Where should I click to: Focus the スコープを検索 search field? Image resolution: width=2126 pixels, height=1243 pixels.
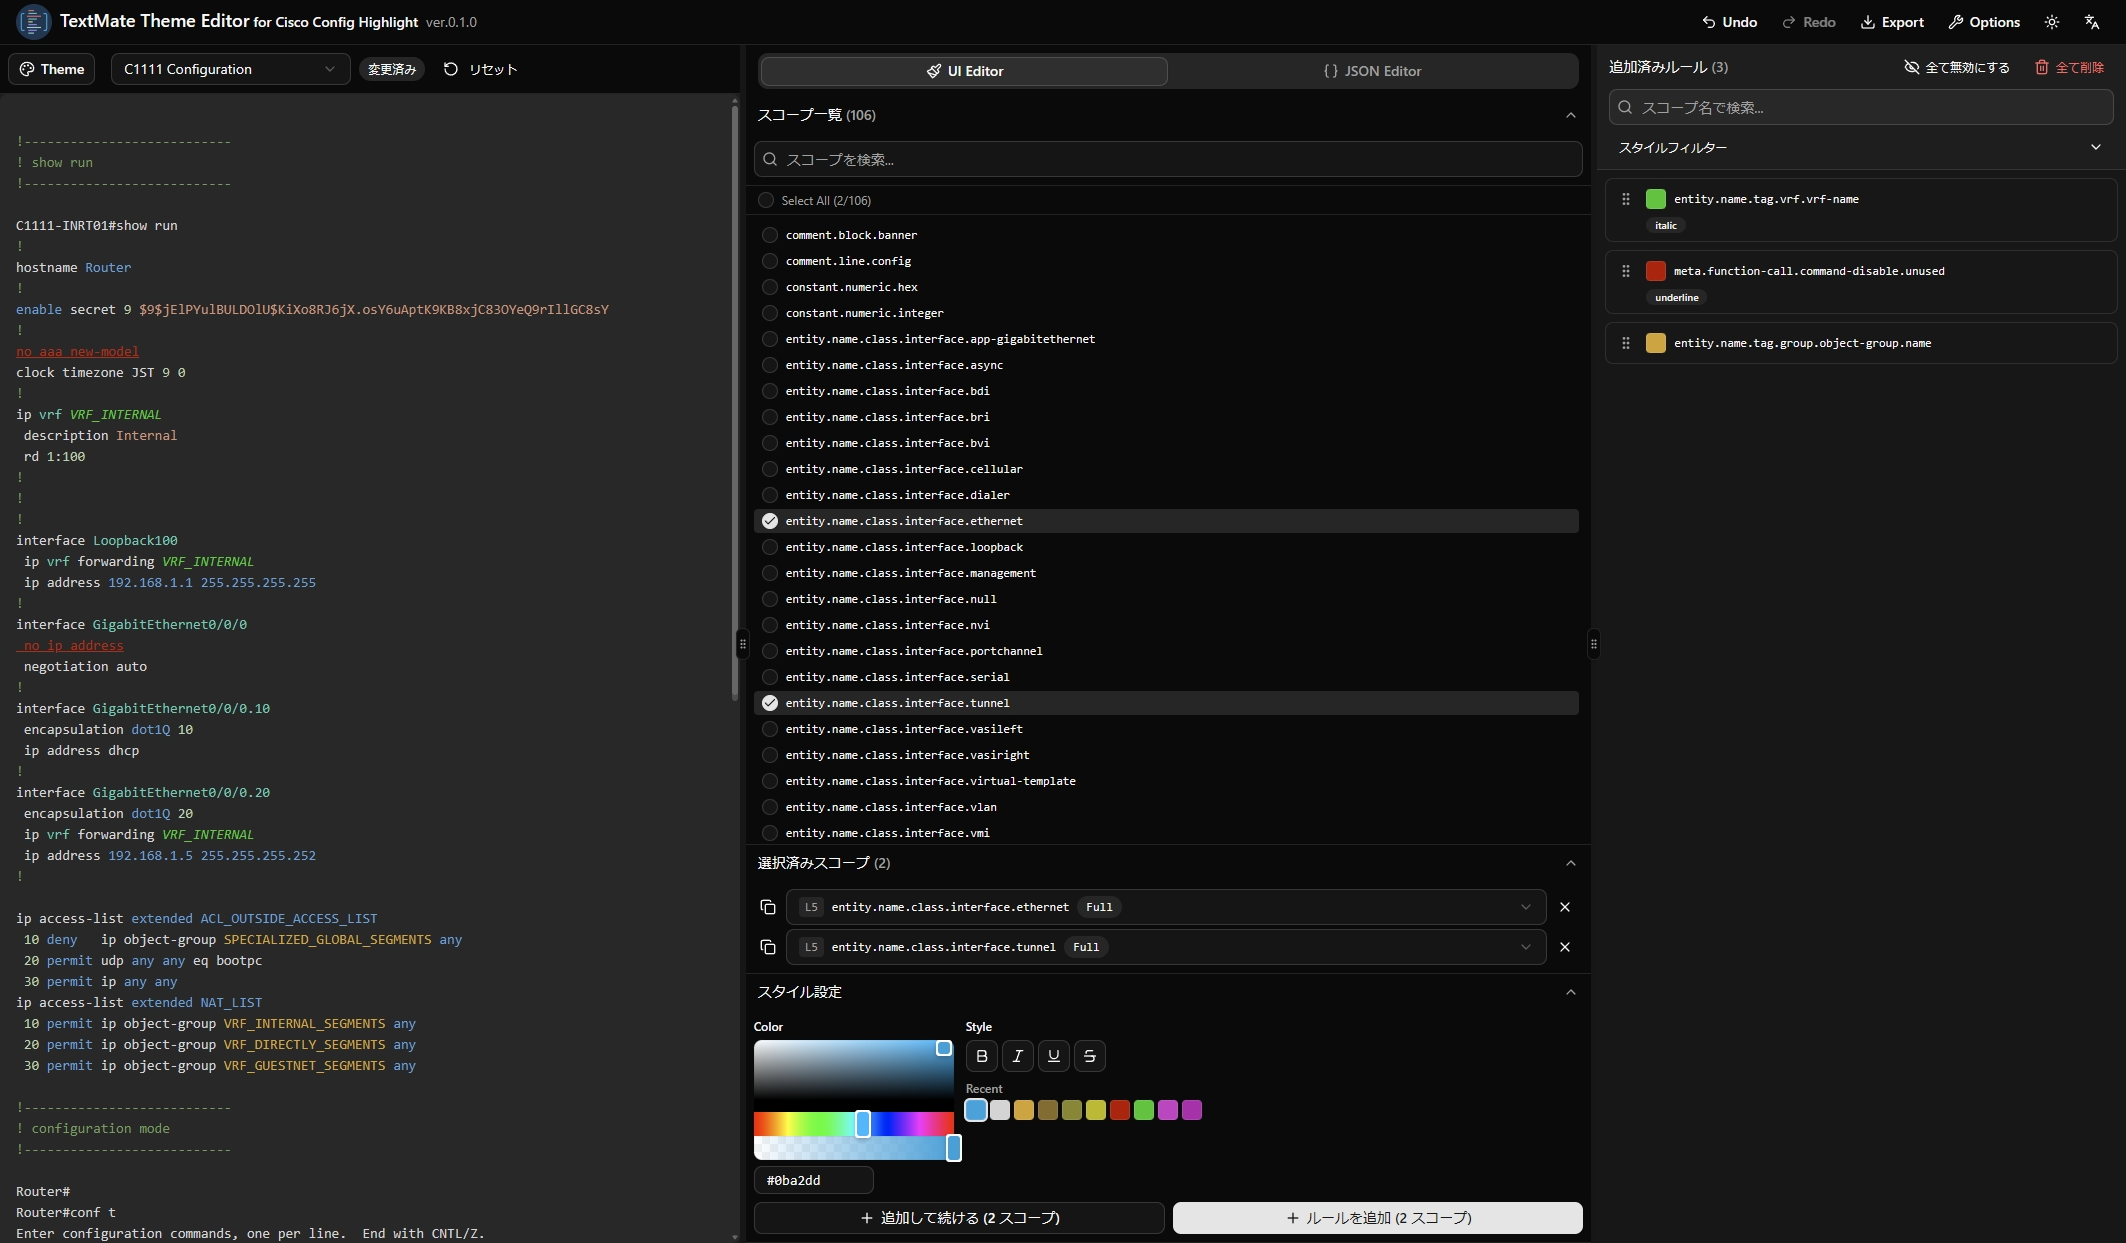click(1168, 159)
